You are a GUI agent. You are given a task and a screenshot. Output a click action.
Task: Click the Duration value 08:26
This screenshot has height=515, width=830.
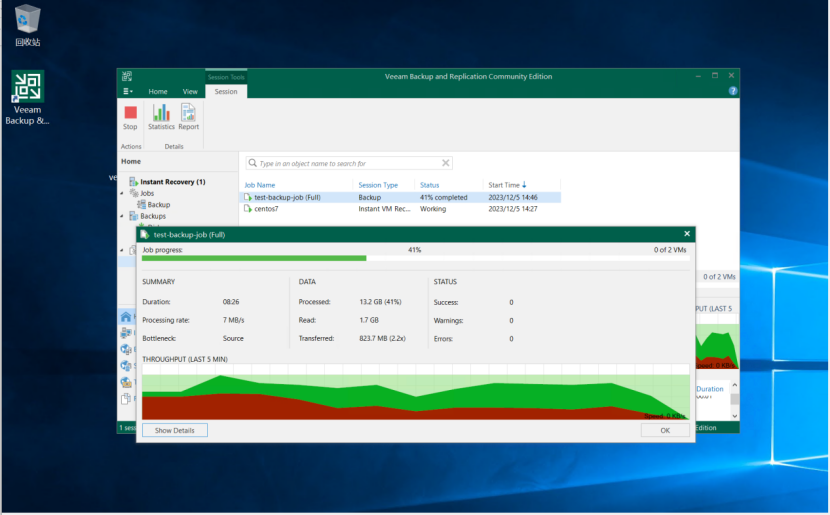[x=231, y=302]
